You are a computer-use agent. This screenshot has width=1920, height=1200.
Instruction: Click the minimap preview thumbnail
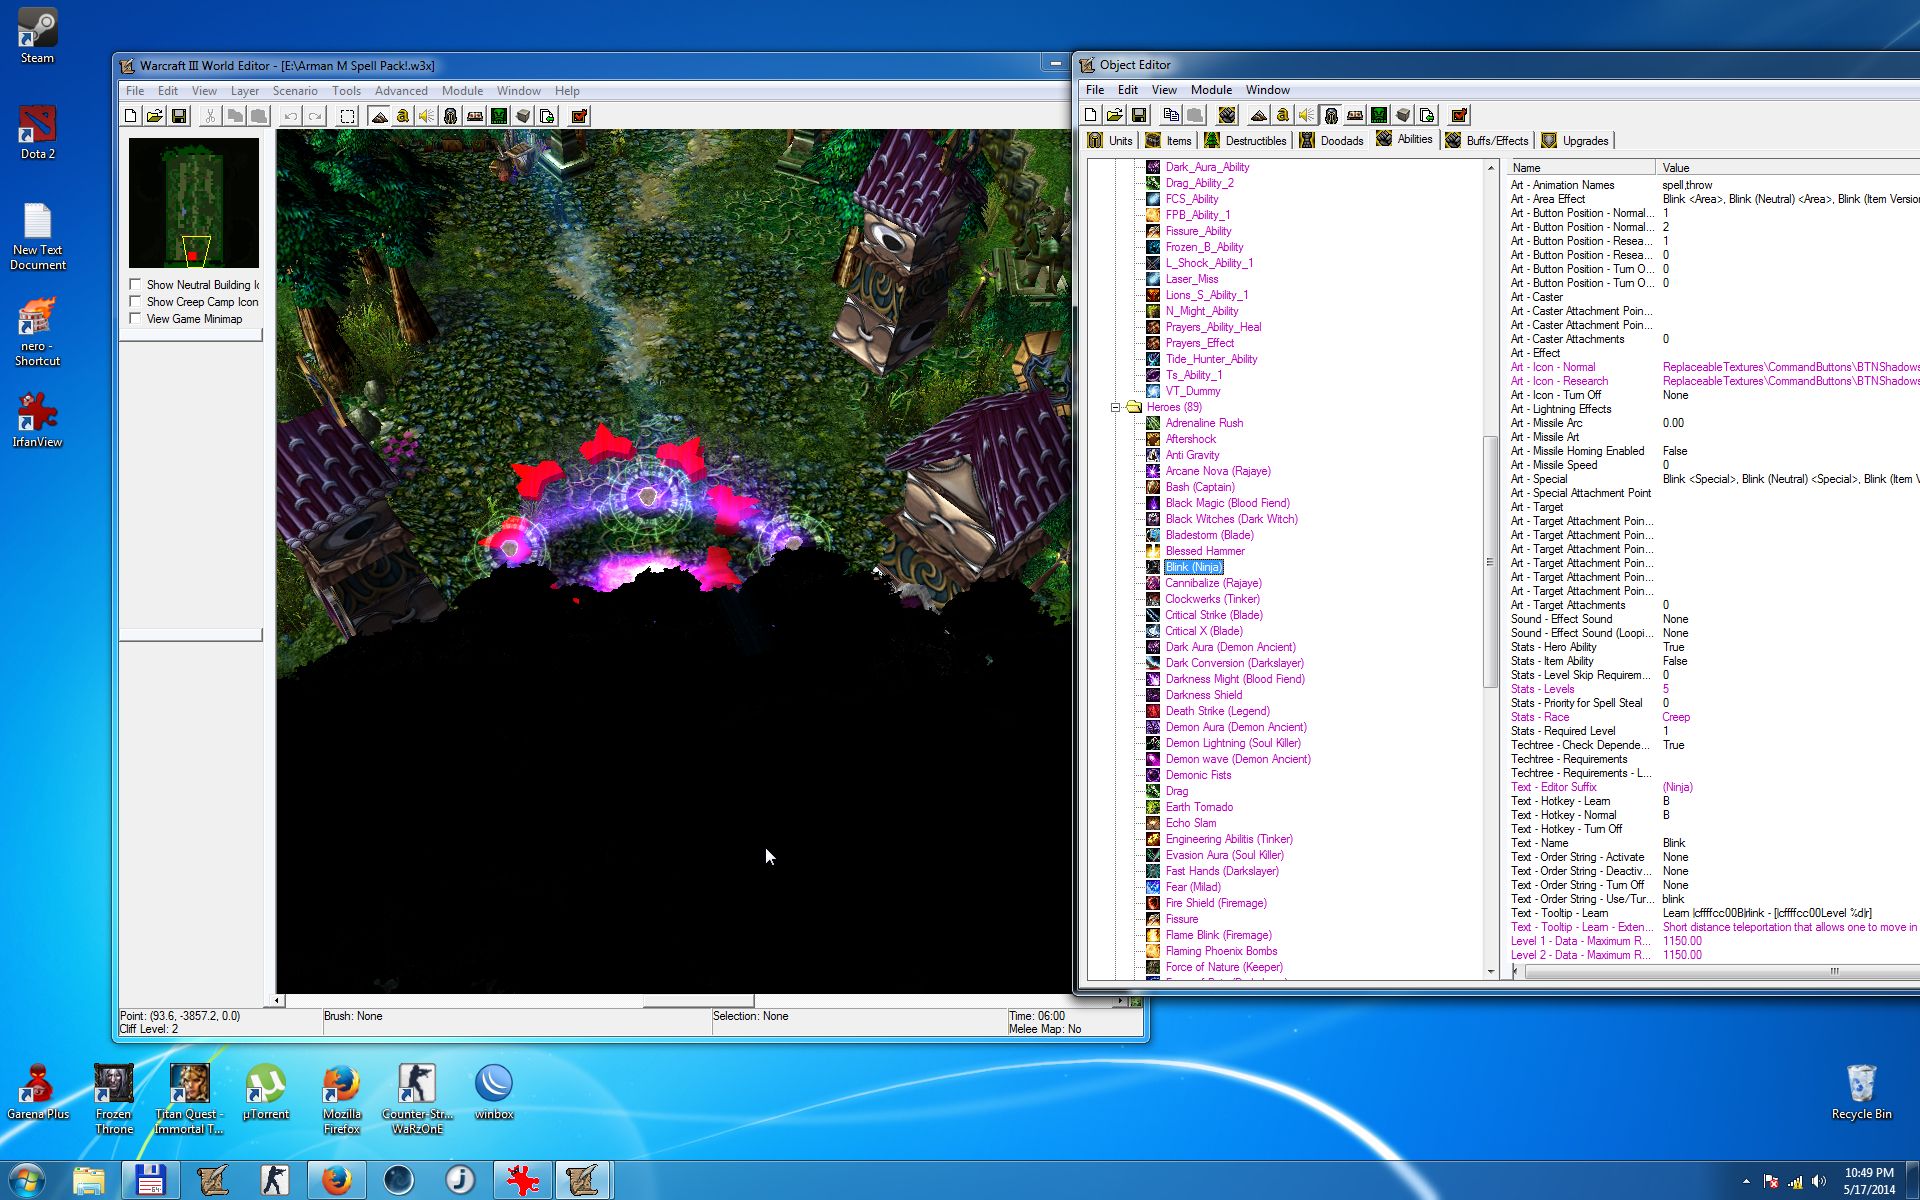coord(194,203)
